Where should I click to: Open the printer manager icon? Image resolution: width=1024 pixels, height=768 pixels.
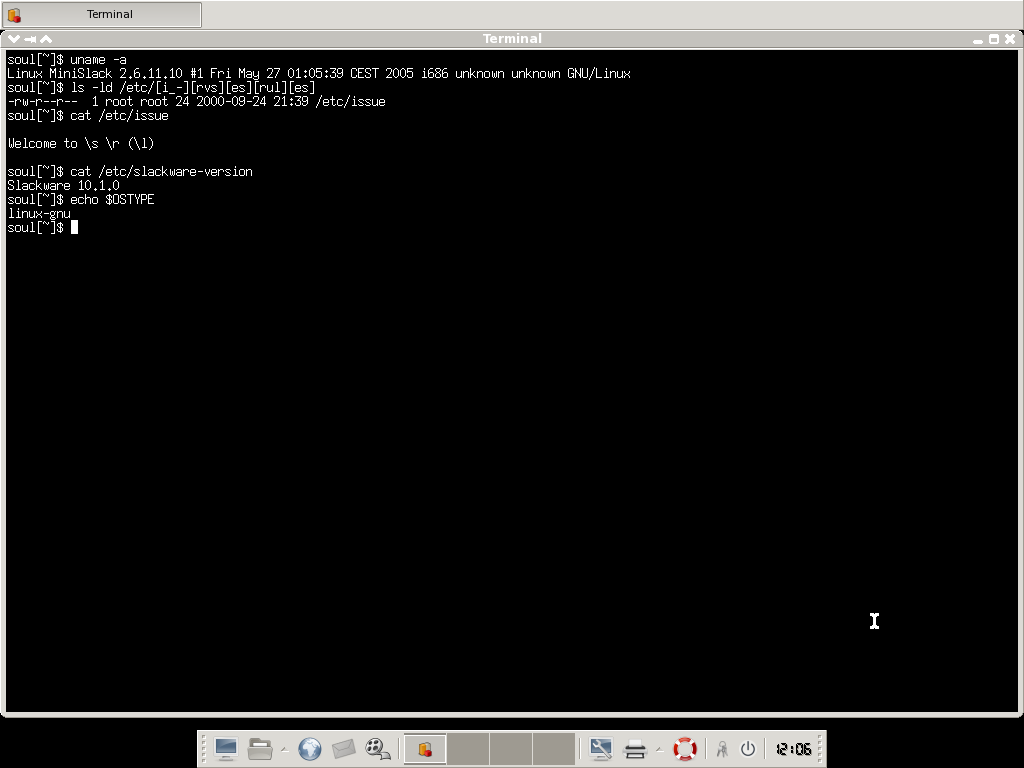tap(635, 749)
